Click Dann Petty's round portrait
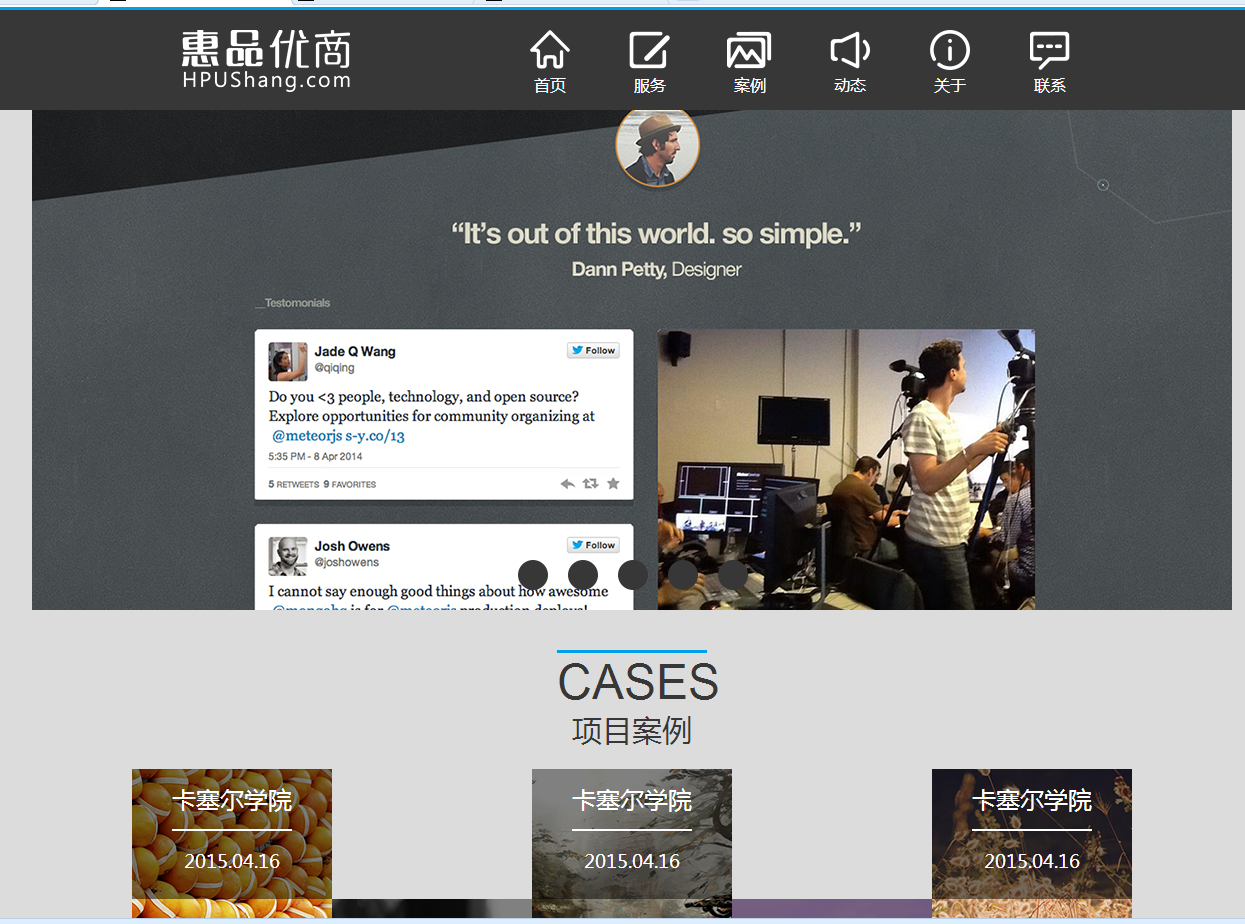 pos(657,146)
